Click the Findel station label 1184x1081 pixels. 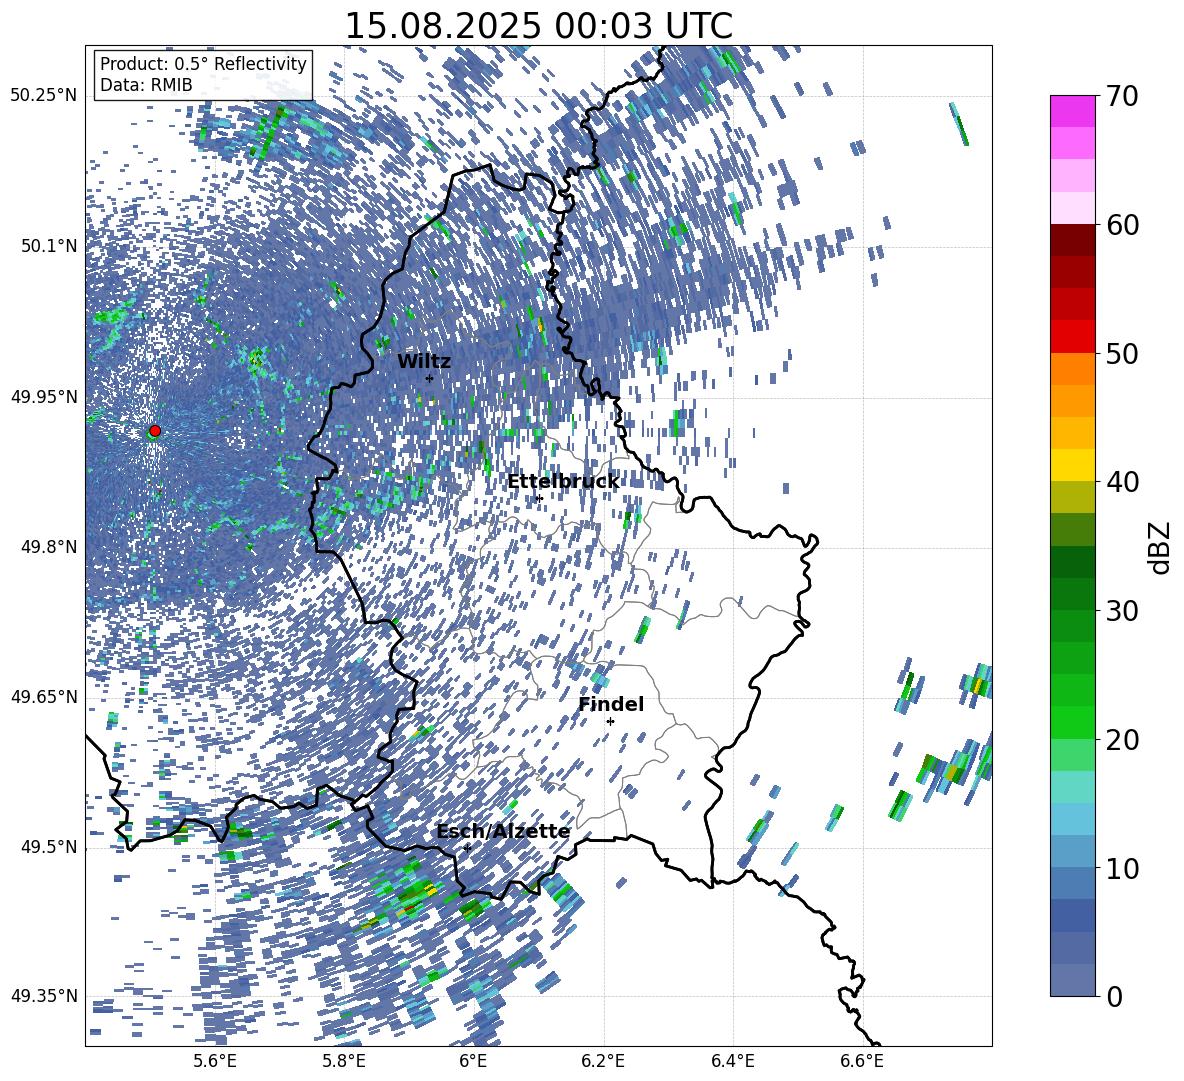(611, 704)
